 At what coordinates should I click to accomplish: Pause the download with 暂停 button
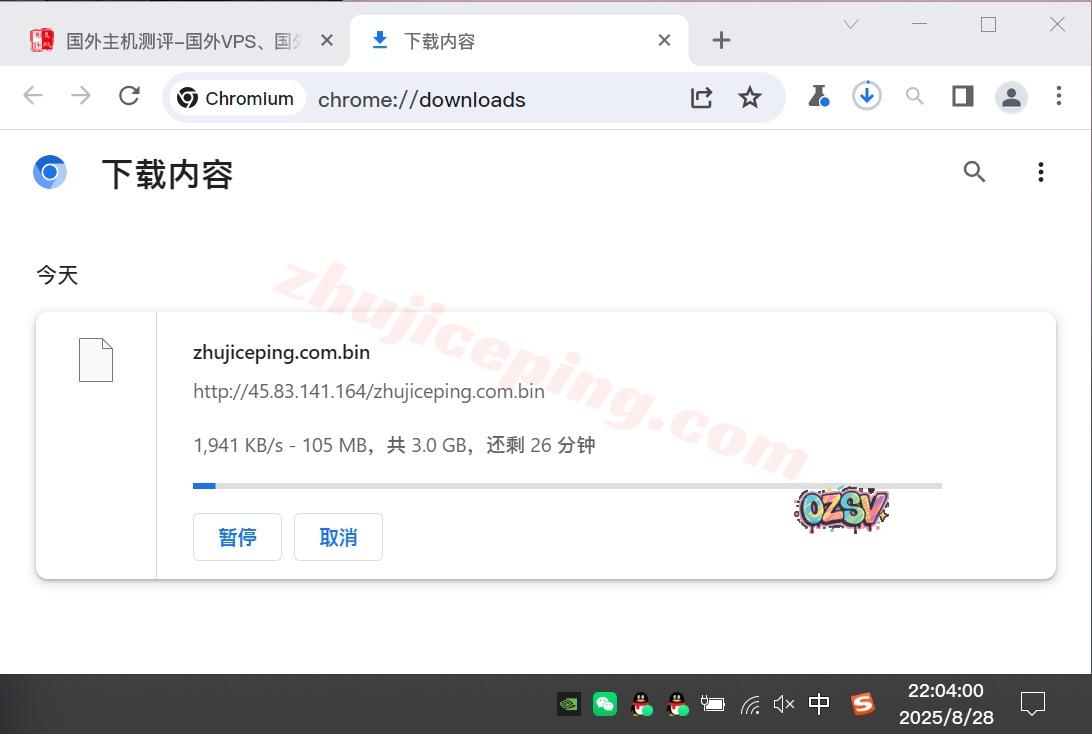coord(237,537)
